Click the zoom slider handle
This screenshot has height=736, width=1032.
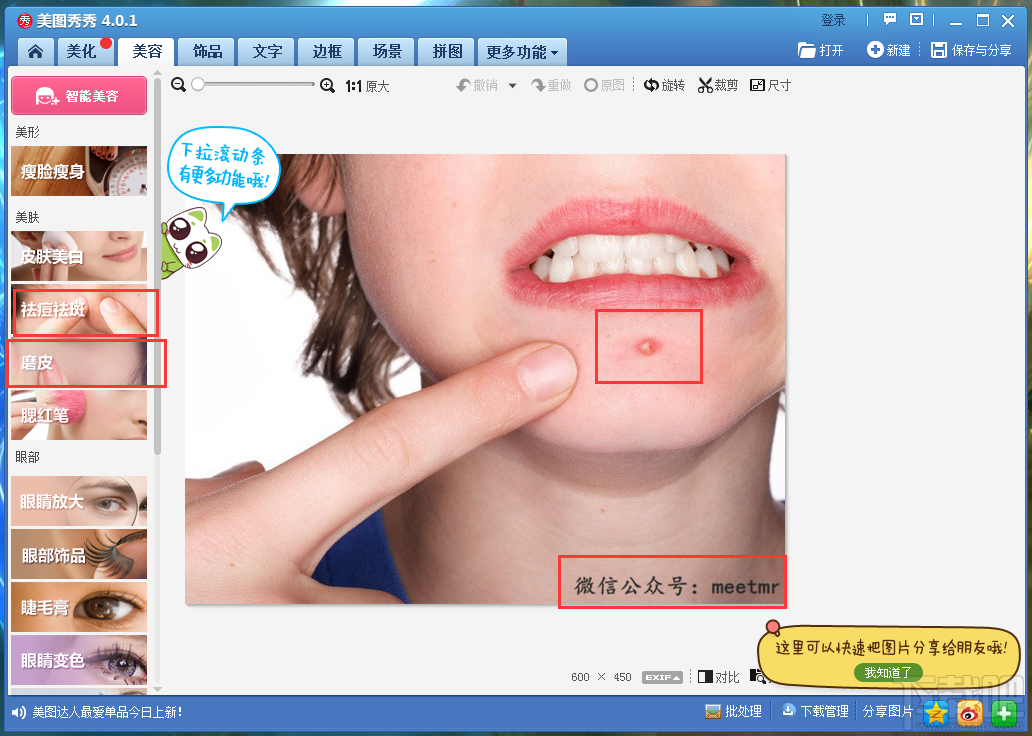click(197, 84)
